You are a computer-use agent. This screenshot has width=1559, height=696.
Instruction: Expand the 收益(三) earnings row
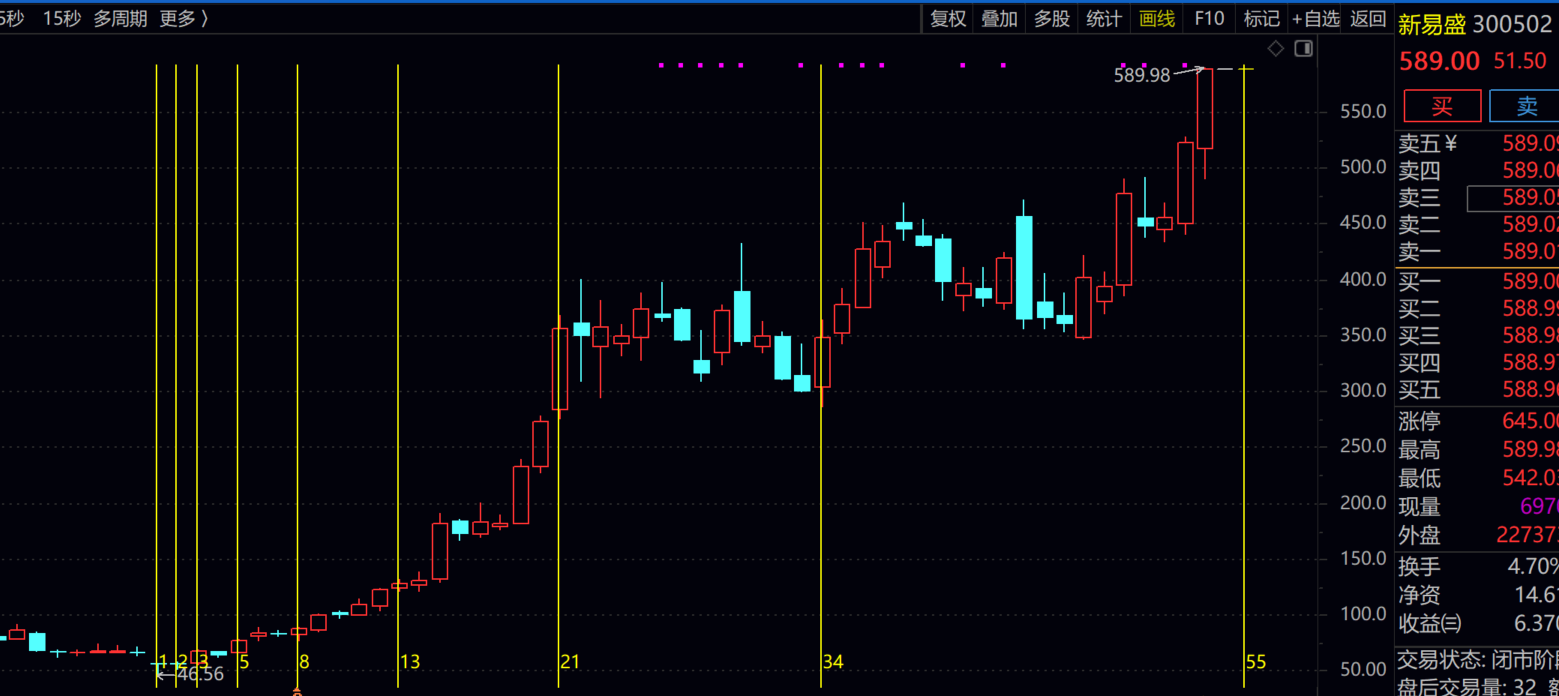click(1430, 623)
